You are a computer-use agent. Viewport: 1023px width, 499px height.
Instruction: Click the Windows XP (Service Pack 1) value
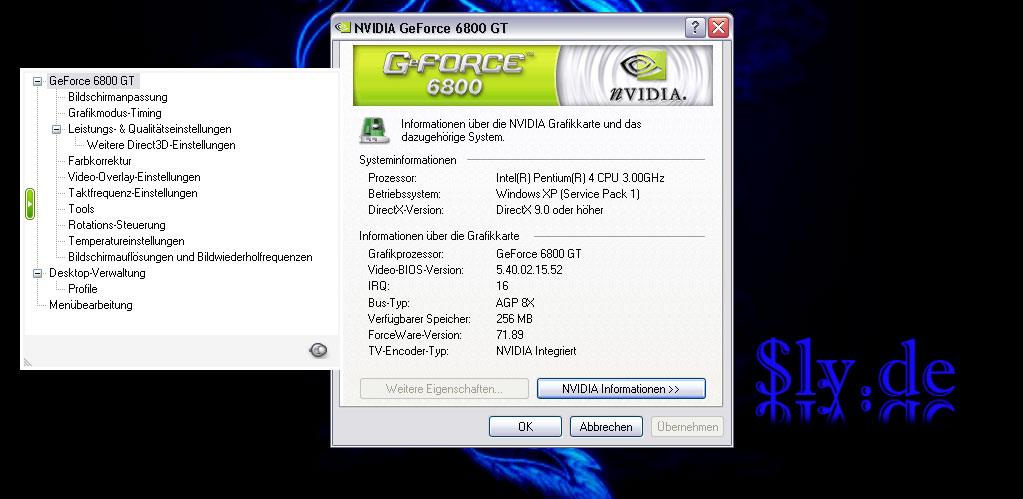point(568,194)
